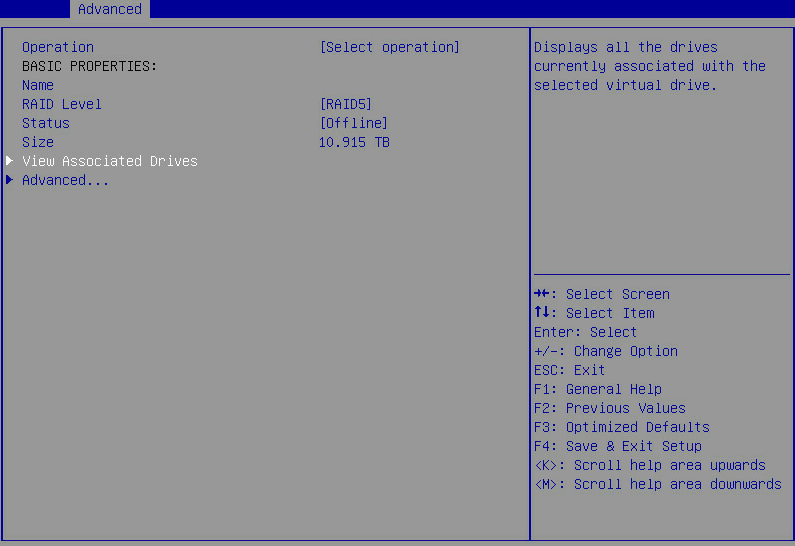
Task: Select the Name field row
Action: coord(38,85)
